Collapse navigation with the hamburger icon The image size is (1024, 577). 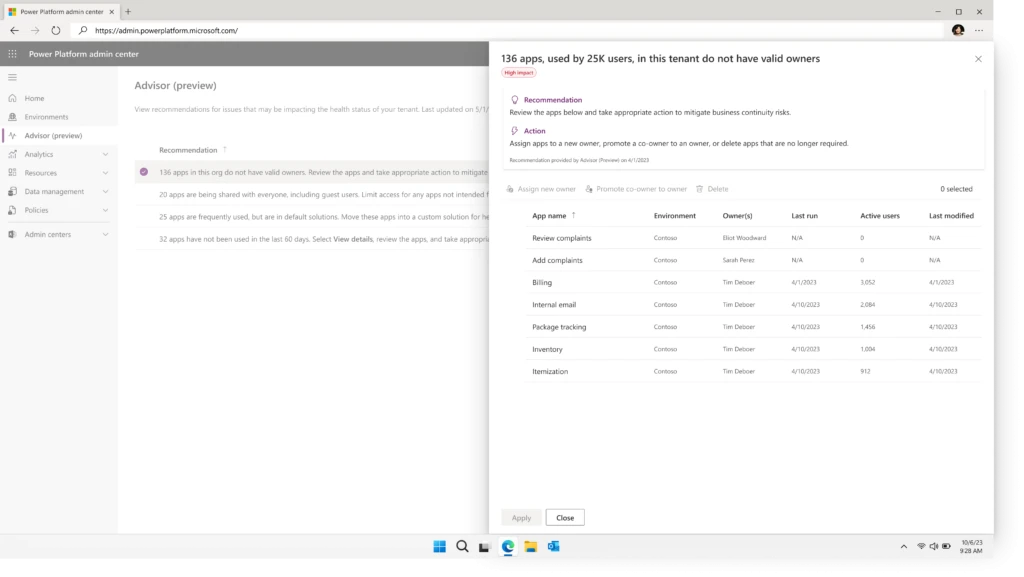(x=13, y=76)
